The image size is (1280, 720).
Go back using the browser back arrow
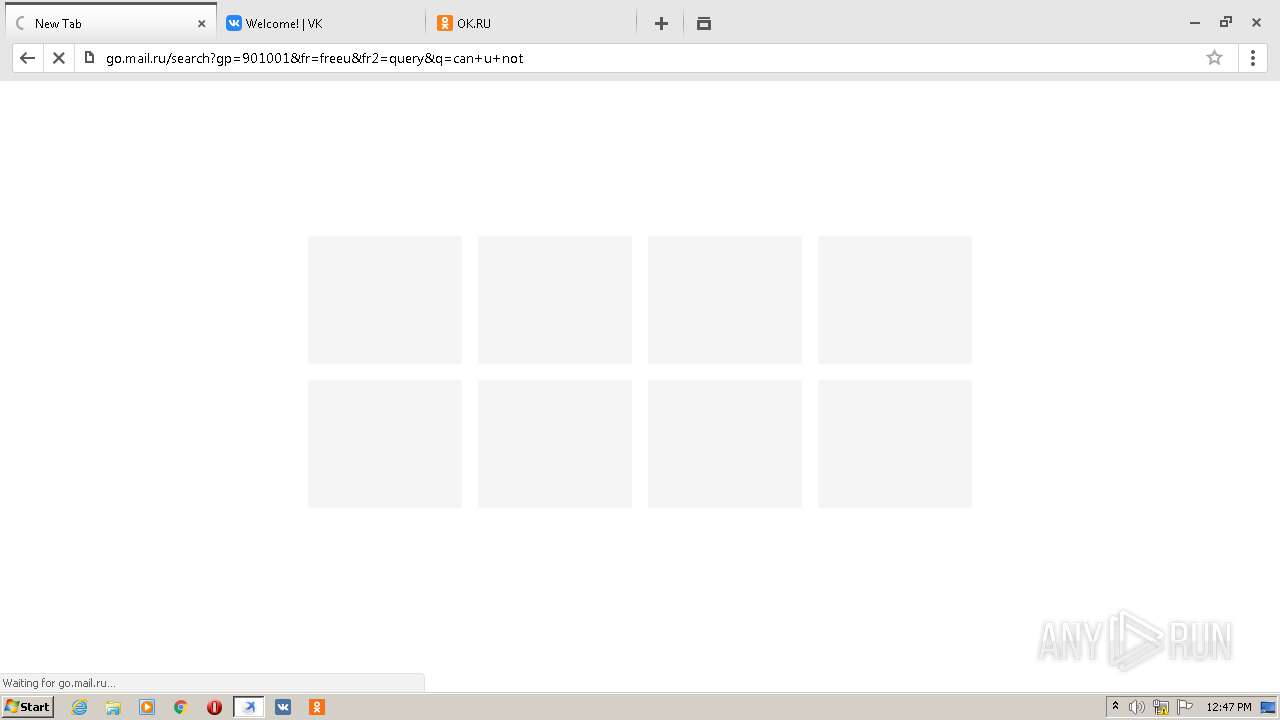point(28,58)
